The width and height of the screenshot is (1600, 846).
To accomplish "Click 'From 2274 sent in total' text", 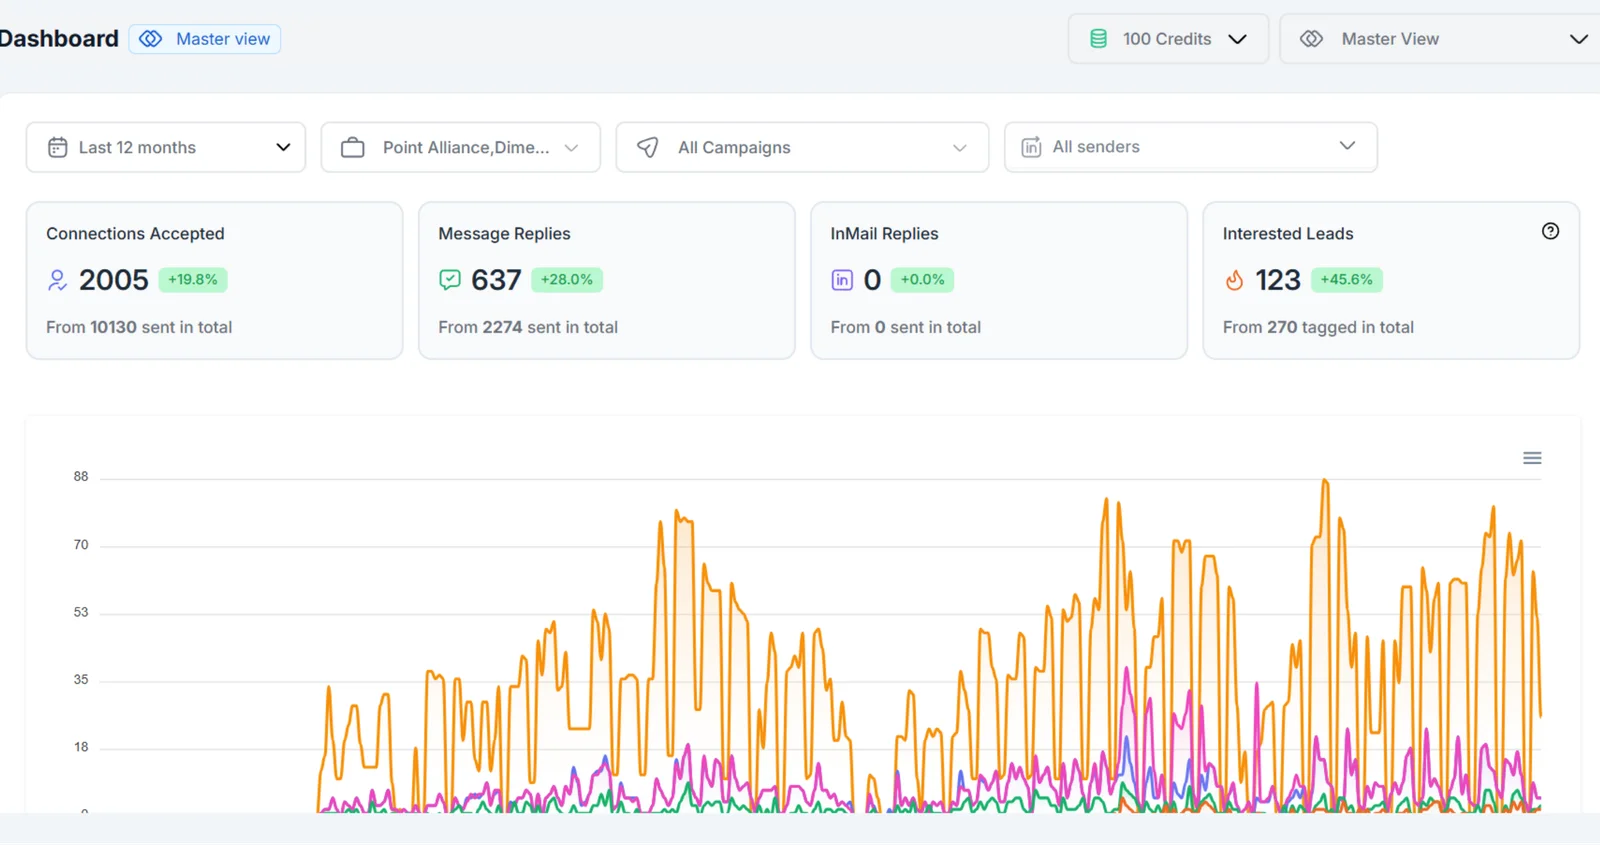I will pos(528,327).
